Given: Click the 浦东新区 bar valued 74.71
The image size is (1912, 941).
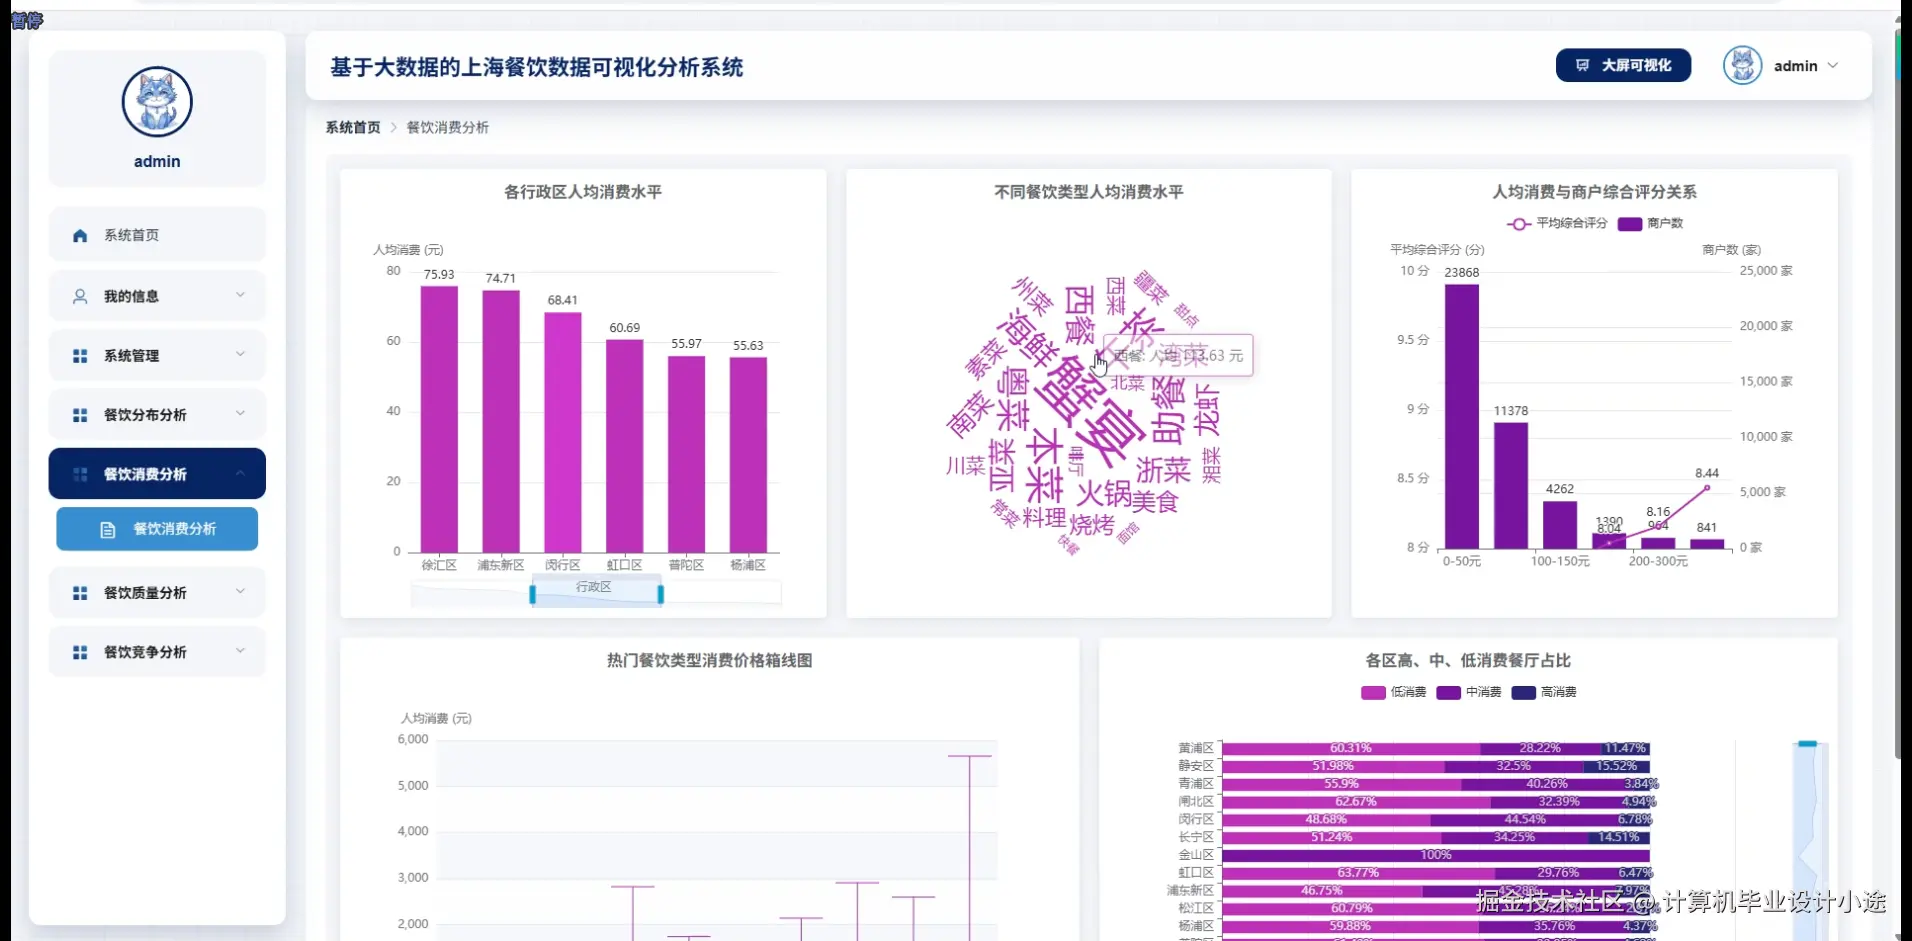Looking at the screenshot, I should [501, 421].
